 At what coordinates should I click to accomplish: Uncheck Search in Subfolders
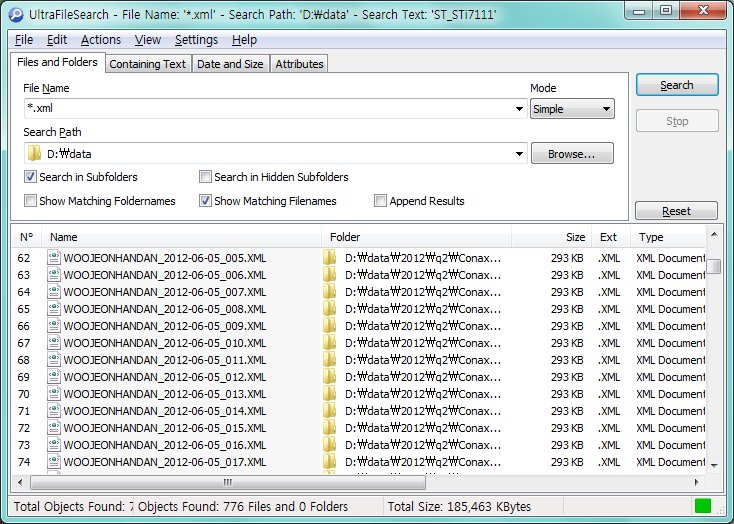[30, 177]
